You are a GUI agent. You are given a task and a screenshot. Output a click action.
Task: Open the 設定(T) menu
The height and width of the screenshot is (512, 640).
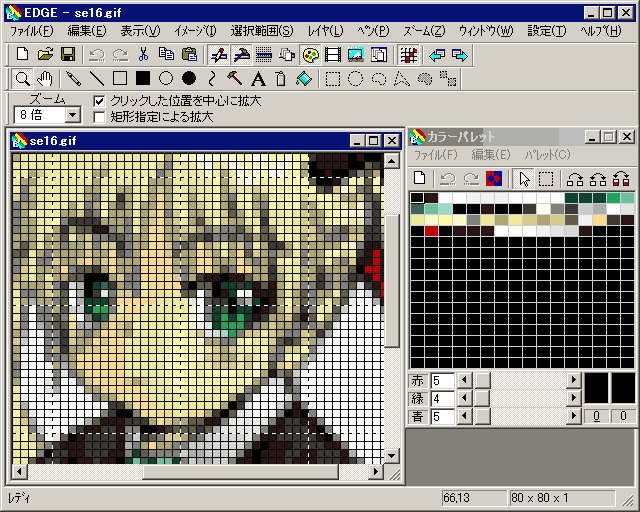[x=547, y=31]
